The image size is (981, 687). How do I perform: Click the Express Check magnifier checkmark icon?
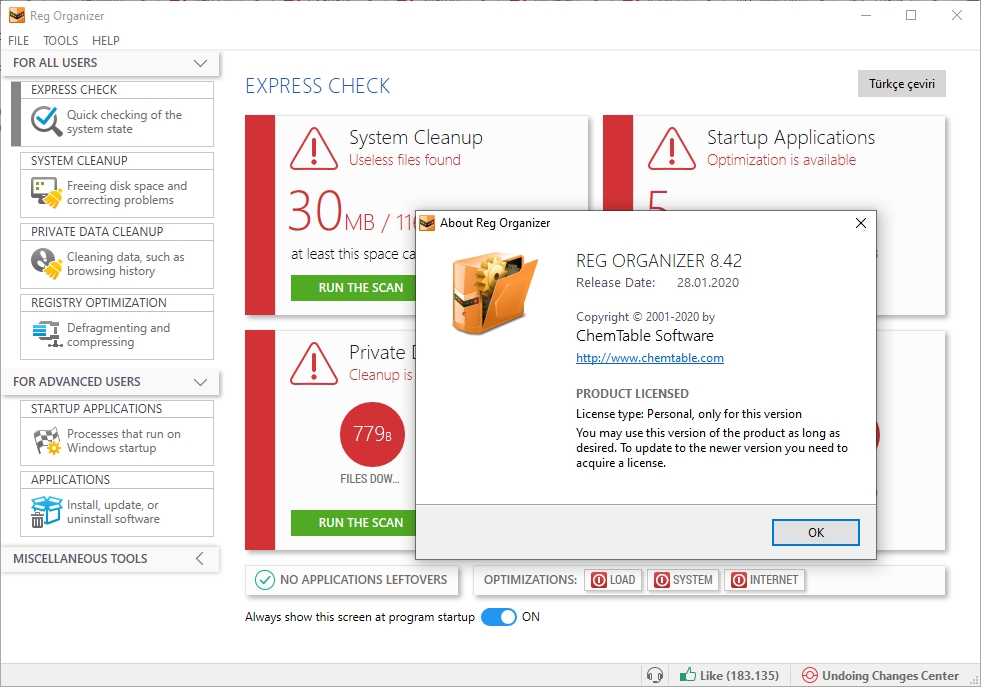pyautogui.click(x=46, y=121)
